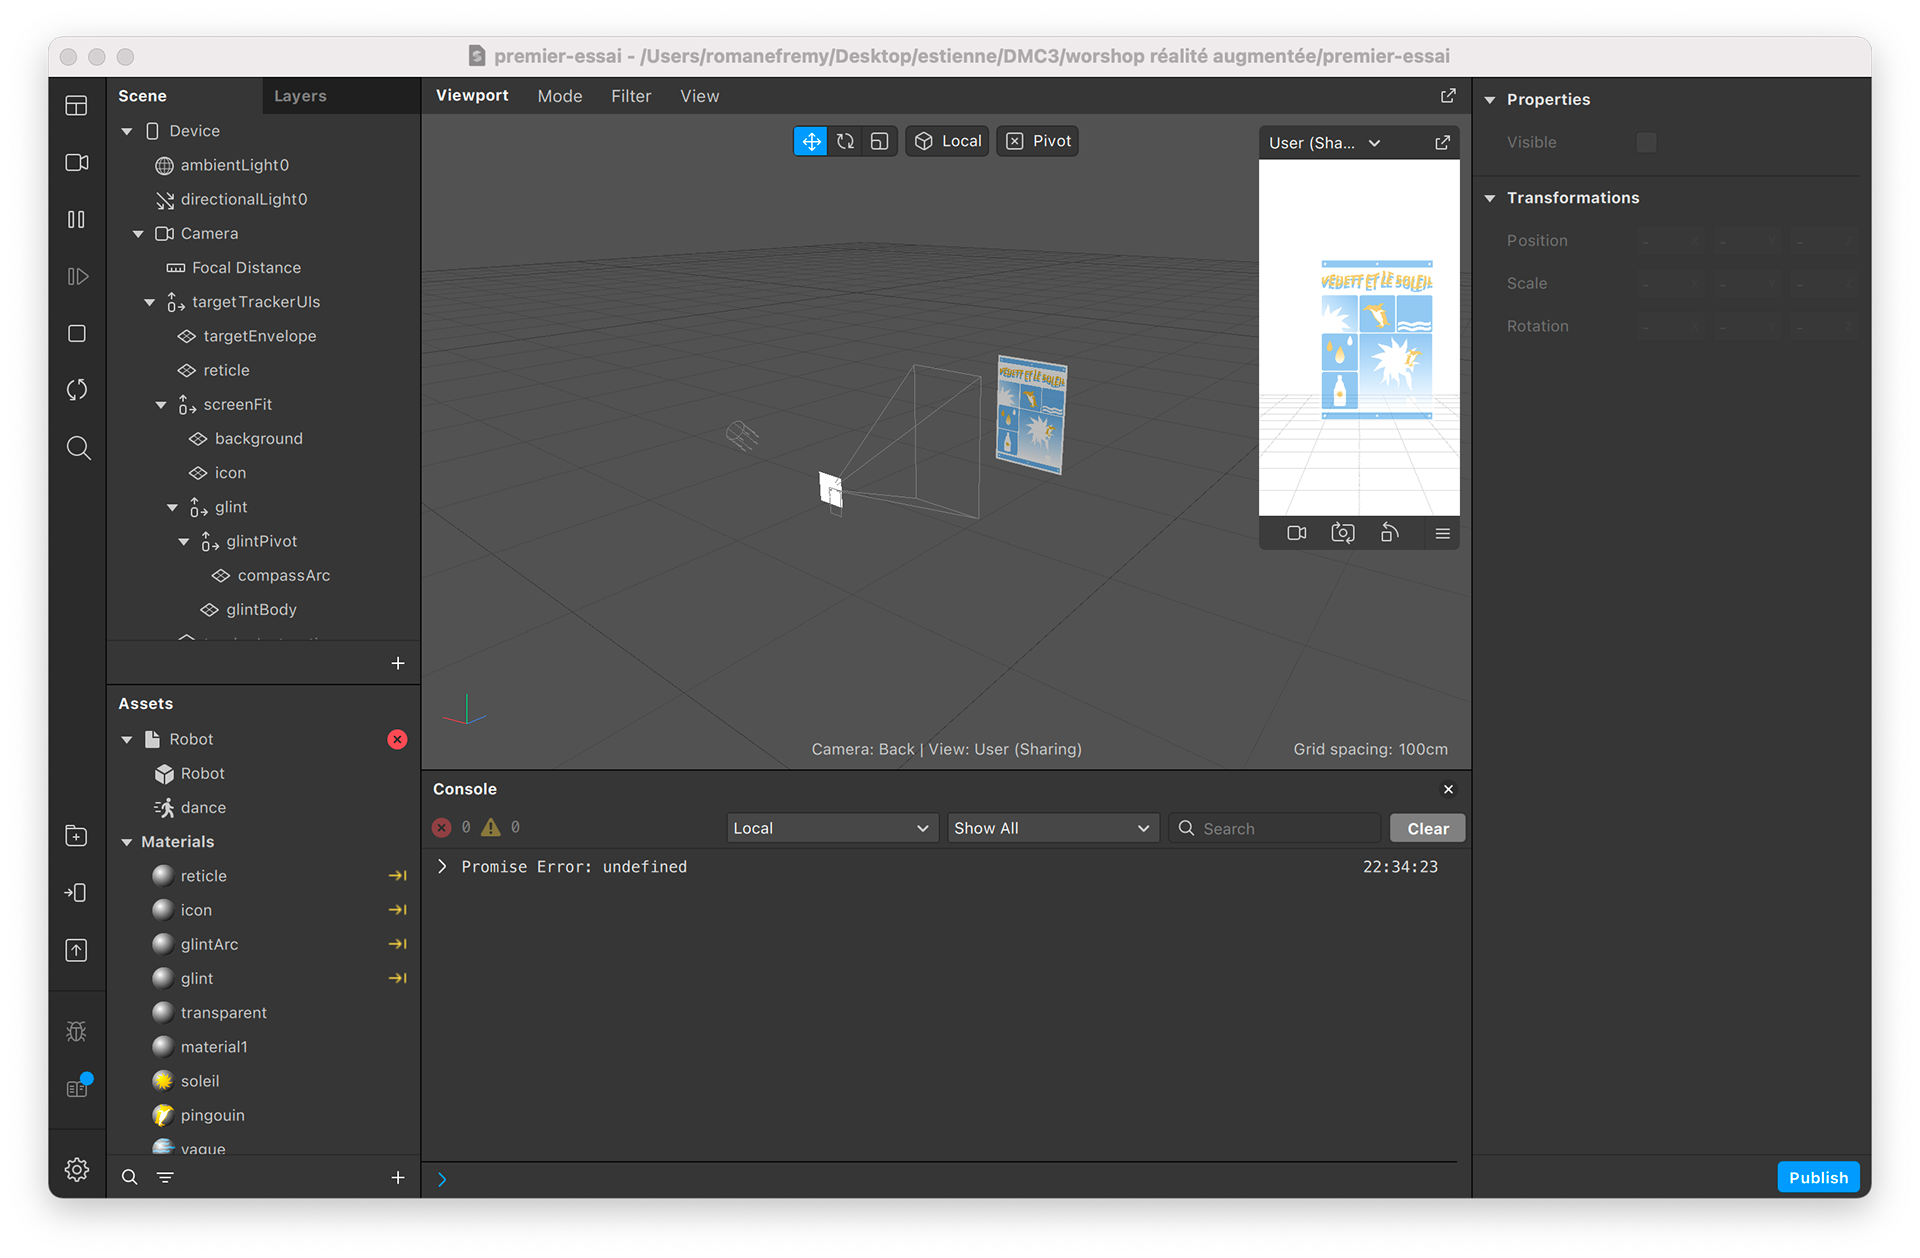
Task: Select the scale manipulator tool
Action: click(x=879, y=141)
